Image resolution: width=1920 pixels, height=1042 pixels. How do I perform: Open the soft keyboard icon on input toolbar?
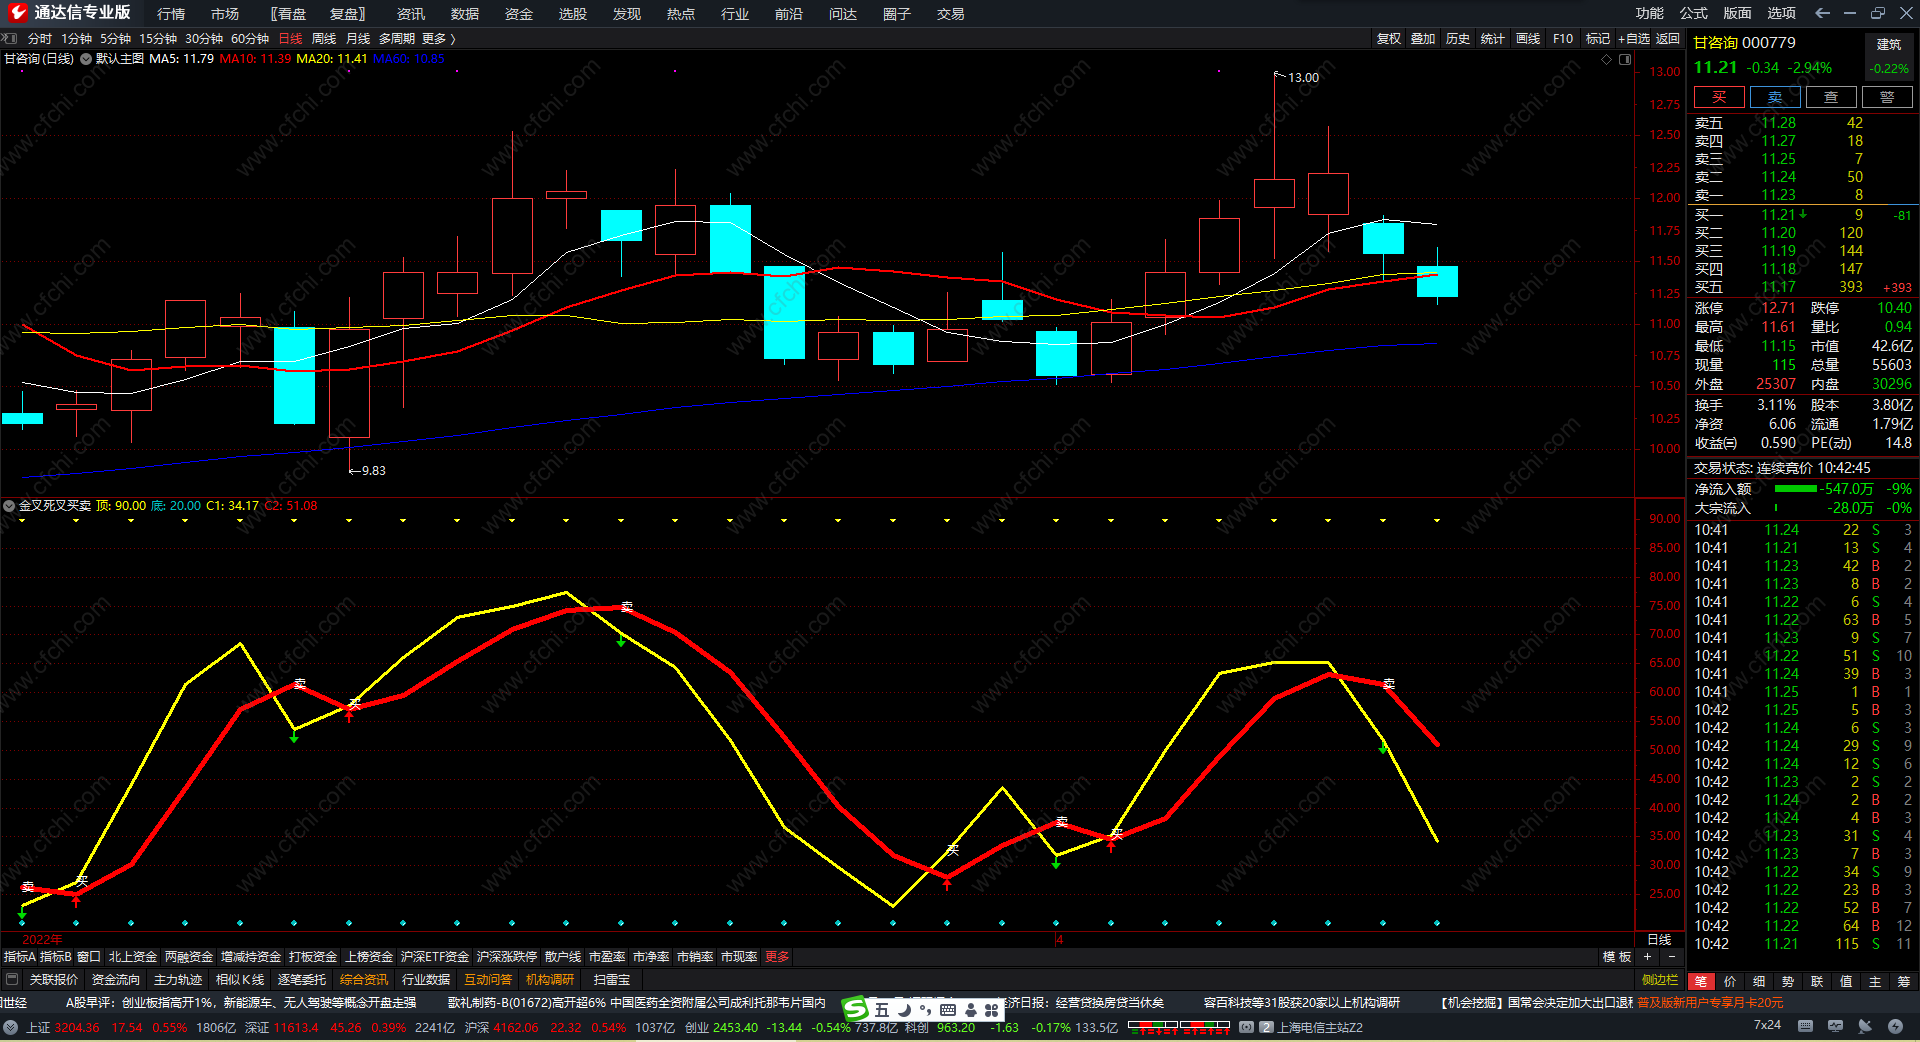tap(948, 1010)
